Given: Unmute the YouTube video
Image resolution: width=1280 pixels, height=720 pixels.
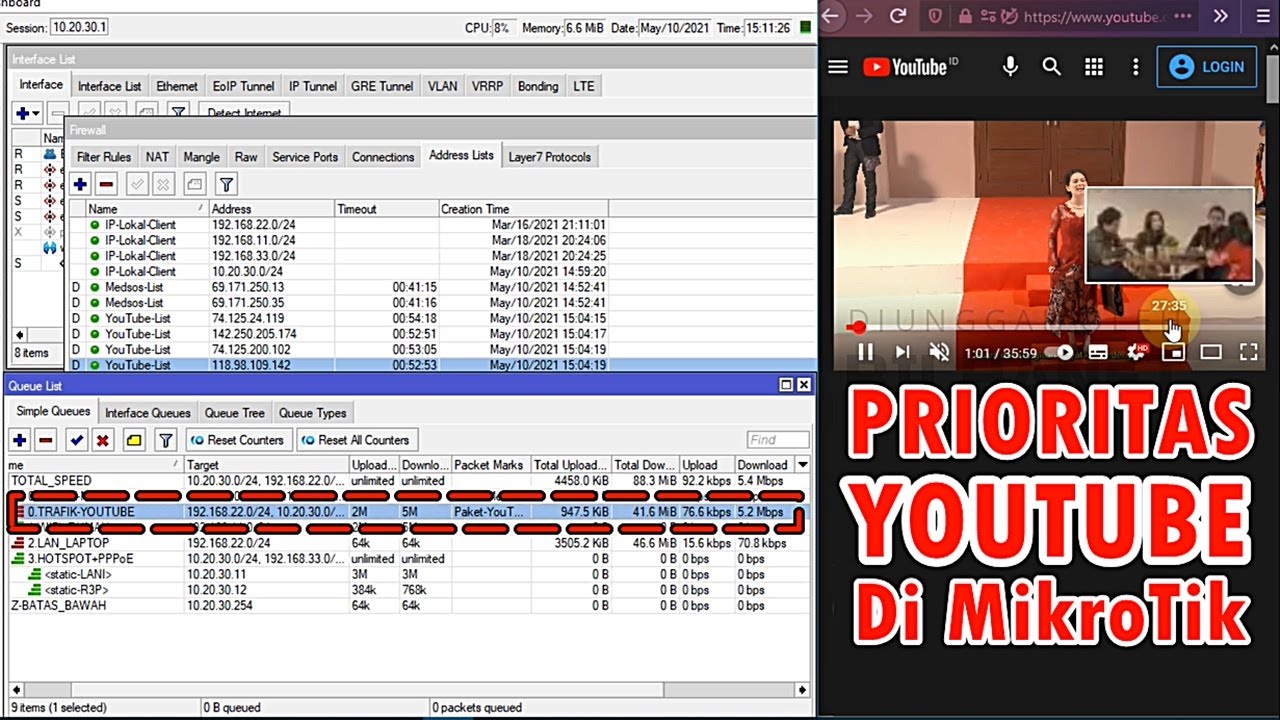Looking at the screenshot, I should coord(939,352).
